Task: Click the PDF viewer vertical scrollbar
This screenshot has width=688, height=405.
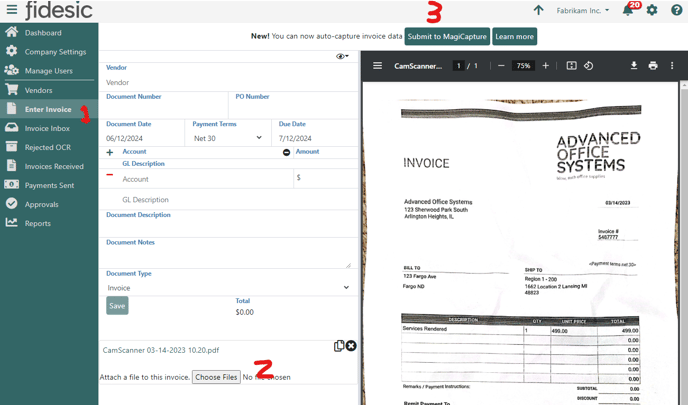Action: coord(684,243)
